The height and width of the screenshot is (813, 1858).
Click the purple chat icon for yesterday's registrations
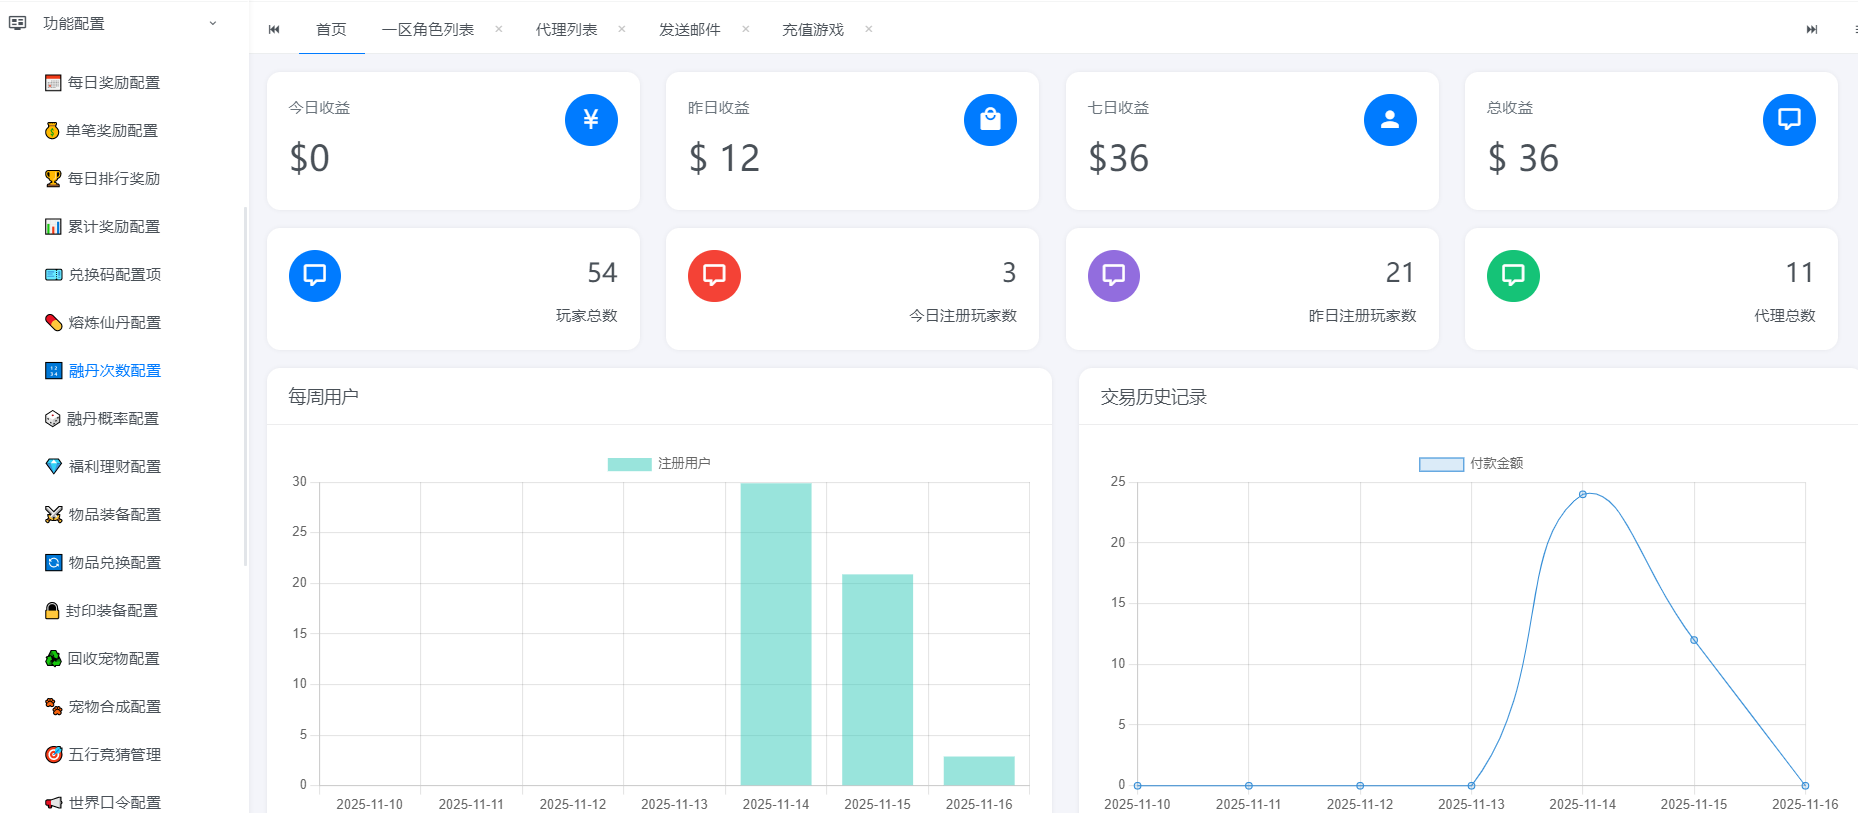click(1113, 275)
